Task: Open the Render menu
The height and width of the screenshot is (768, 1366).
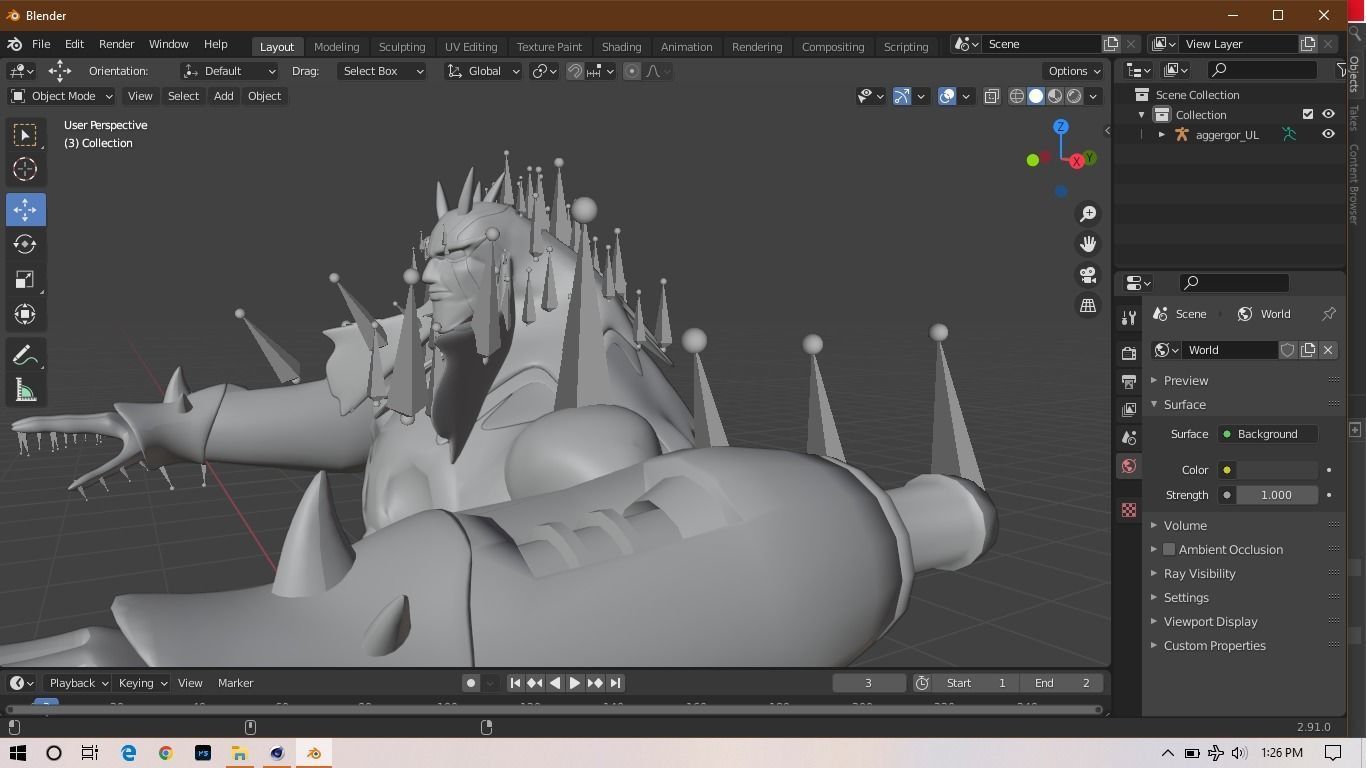Action: (x=116, y=44)
